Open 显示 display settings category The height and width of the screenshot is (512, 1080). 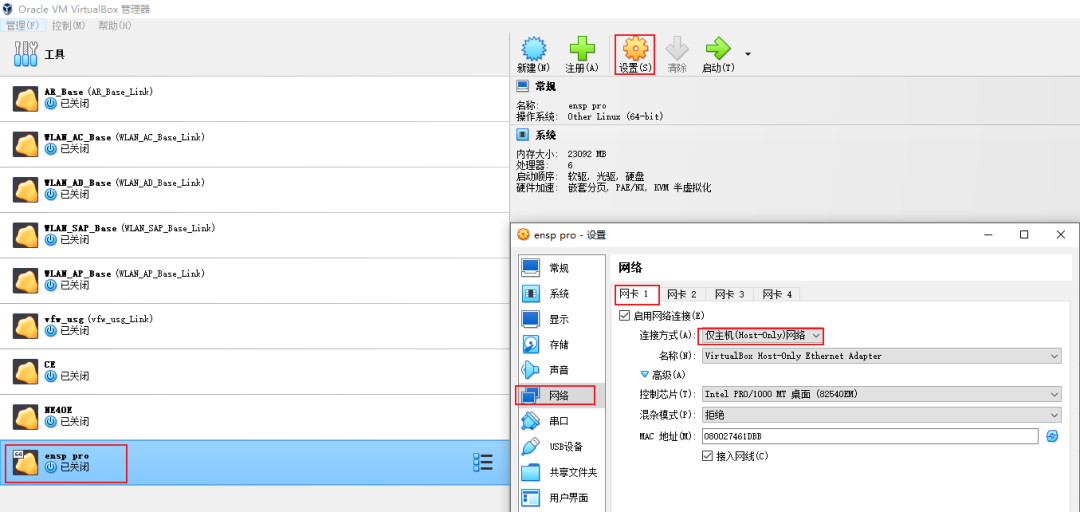(x=559, y=319)
